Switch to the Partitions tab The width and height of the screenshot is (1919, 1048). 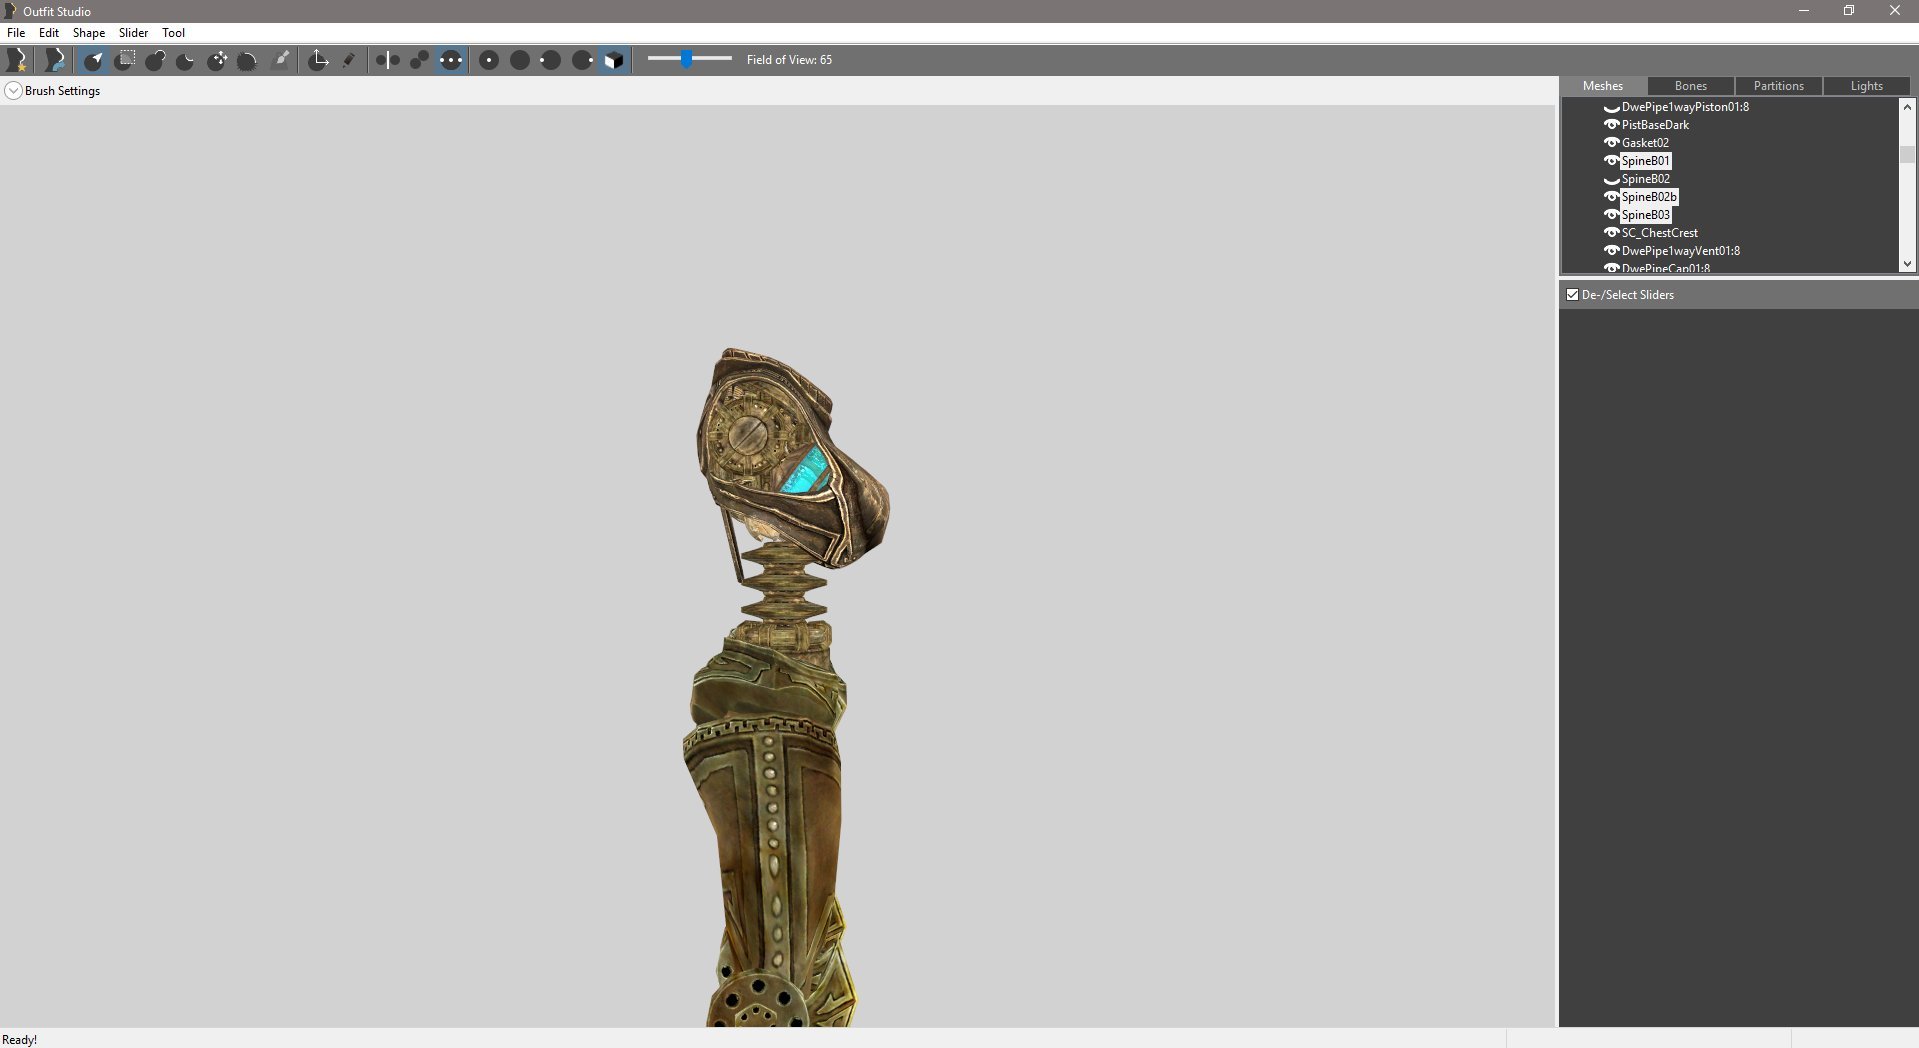(1779, 86)
